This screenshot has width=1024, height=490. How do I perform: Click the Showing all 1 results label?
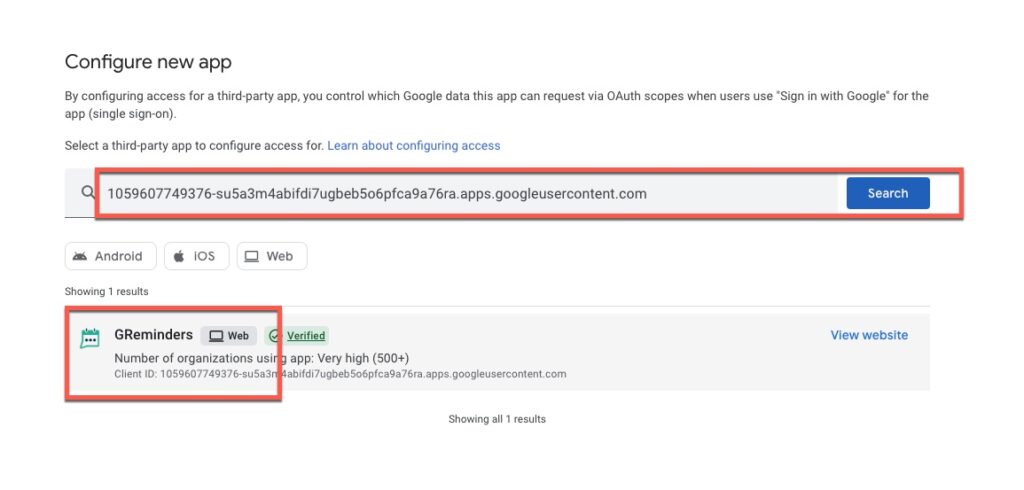tap(496, 419)
